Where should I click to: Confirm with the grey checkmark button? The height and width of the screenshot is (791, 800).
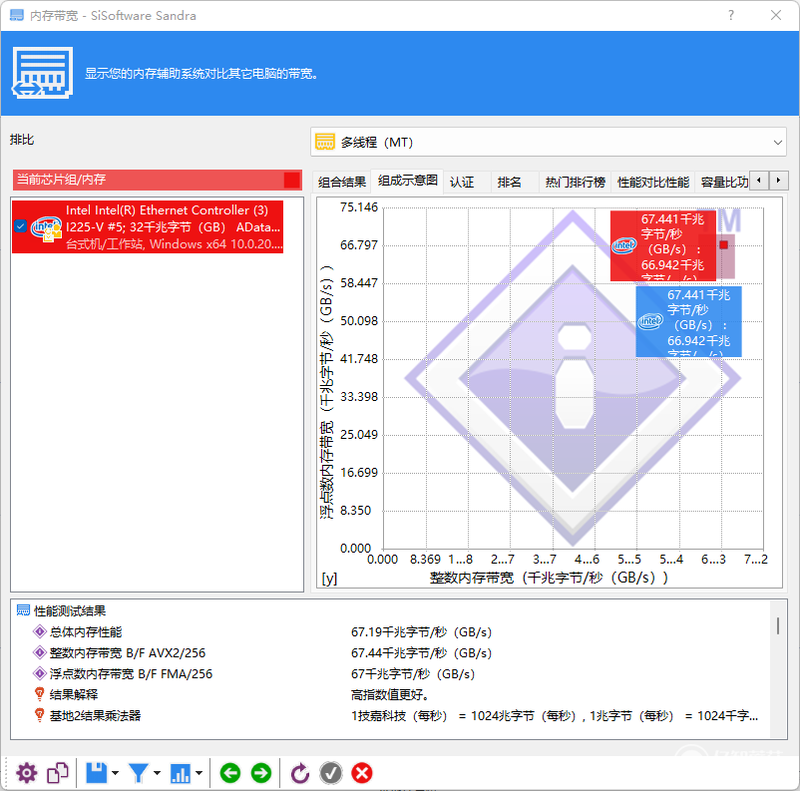point(331,773)
